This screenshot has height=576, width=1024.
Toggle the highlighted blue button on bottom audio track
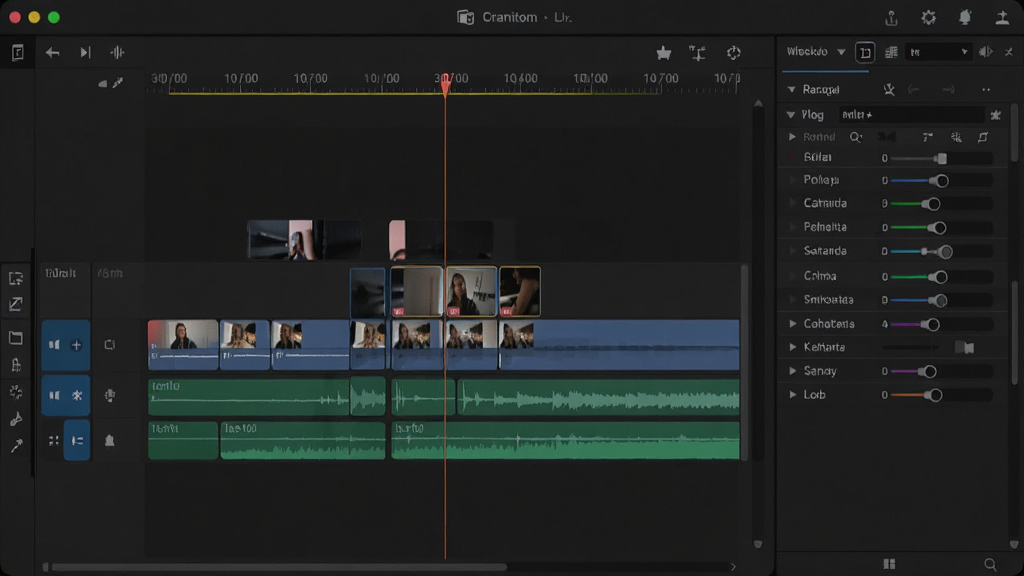pyautogui.click(x=77, y=441)
